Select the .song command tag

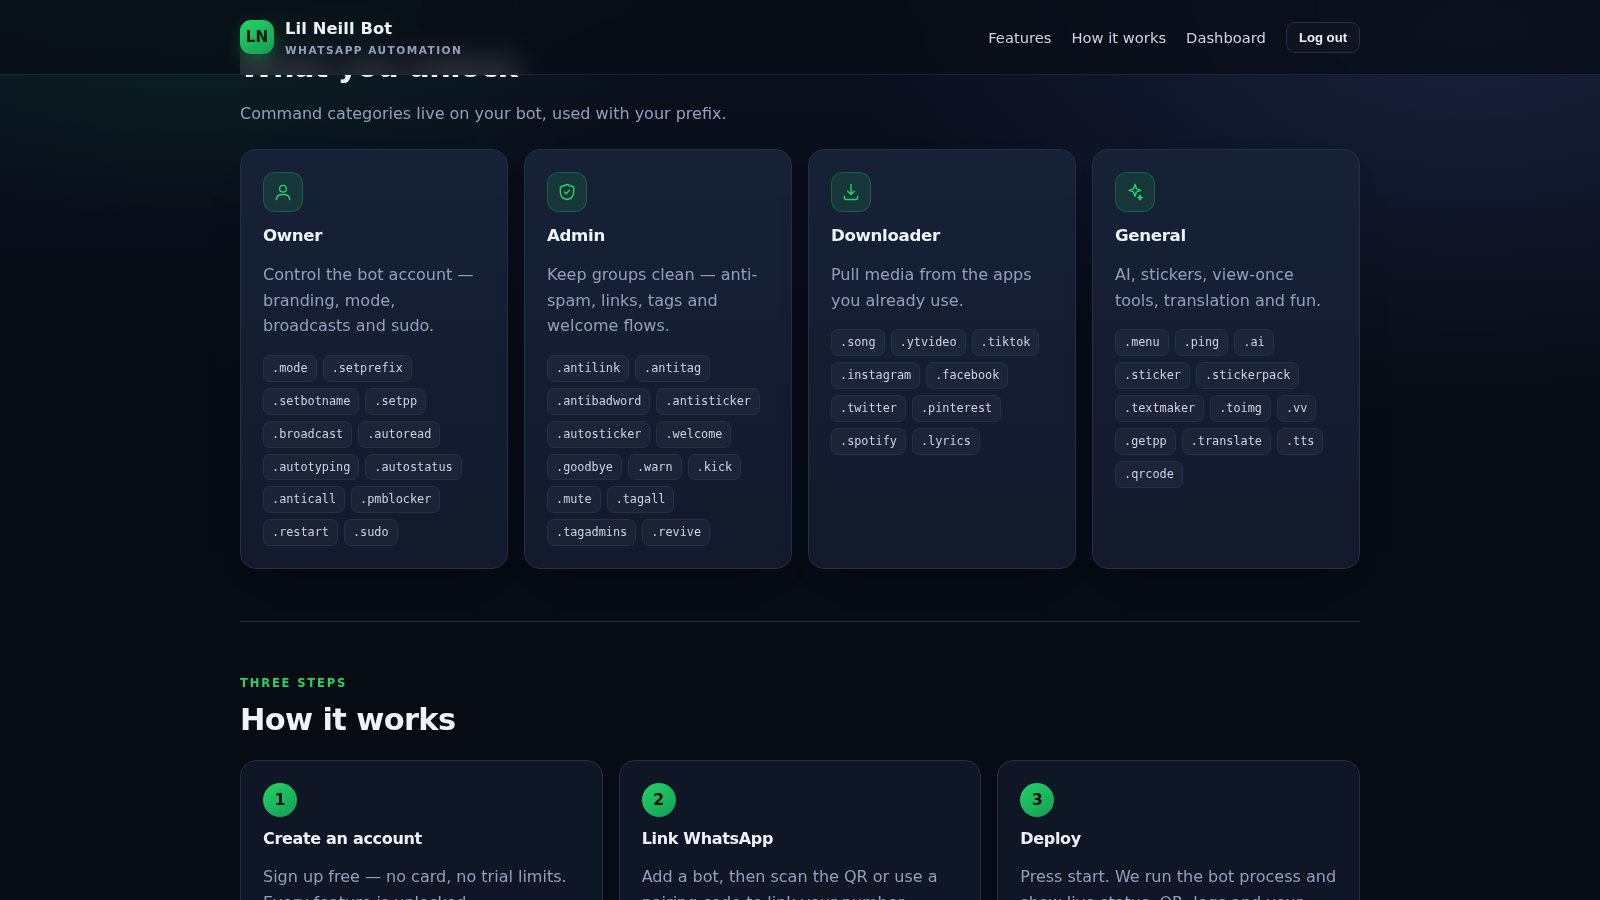pos(858,342)
